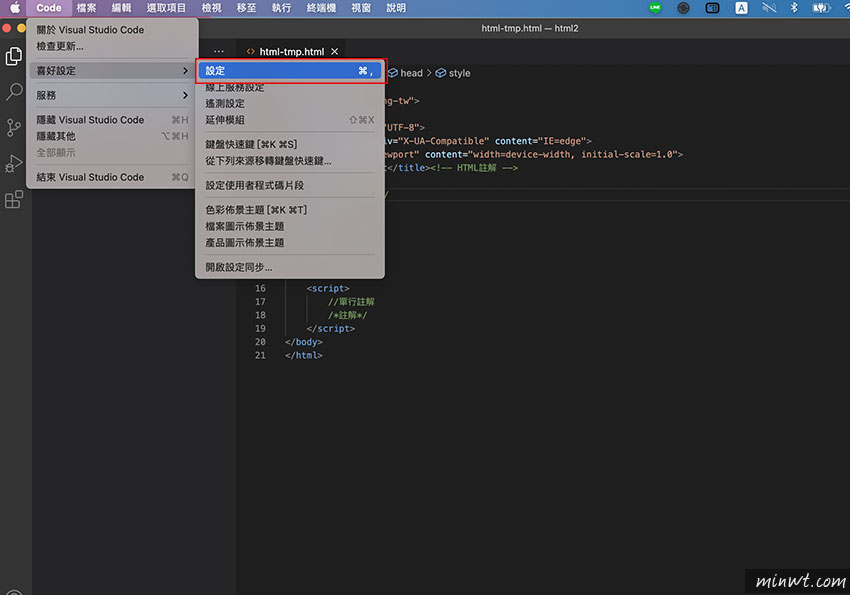Click the battery icon in the menu bar

tap(821, 8)
